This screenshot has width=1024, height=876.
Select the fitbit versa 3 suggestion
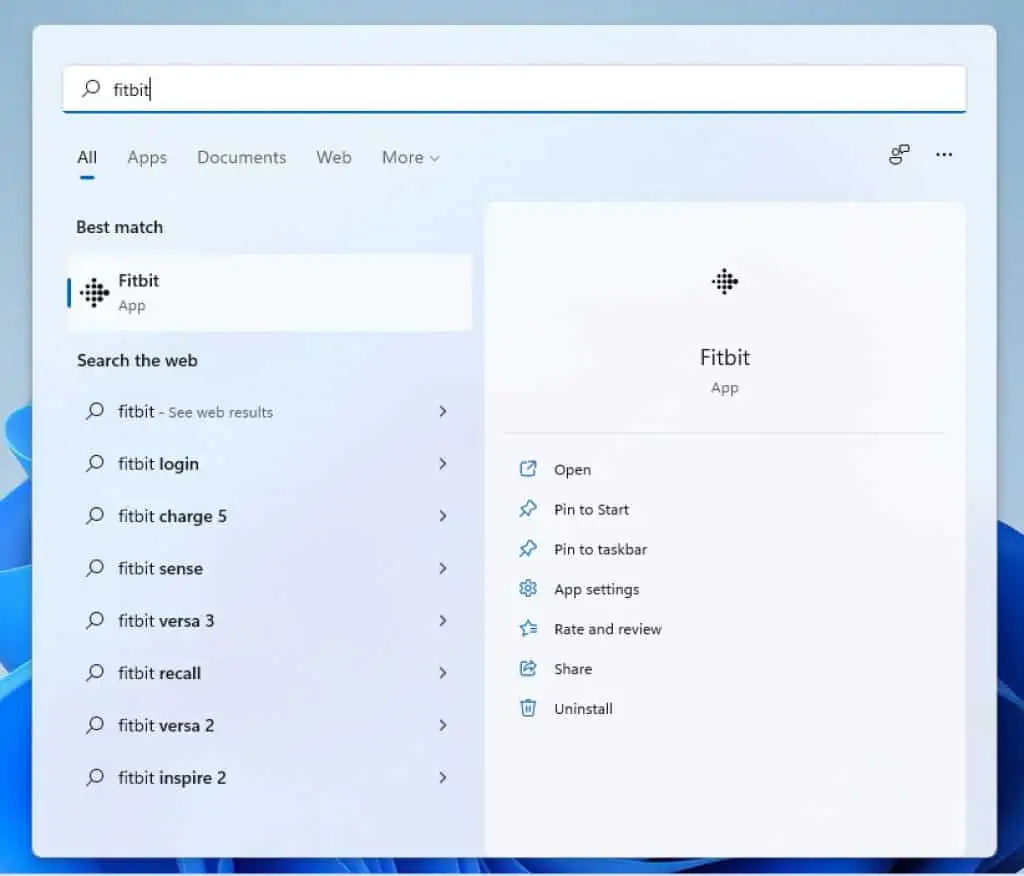[166, 621]
